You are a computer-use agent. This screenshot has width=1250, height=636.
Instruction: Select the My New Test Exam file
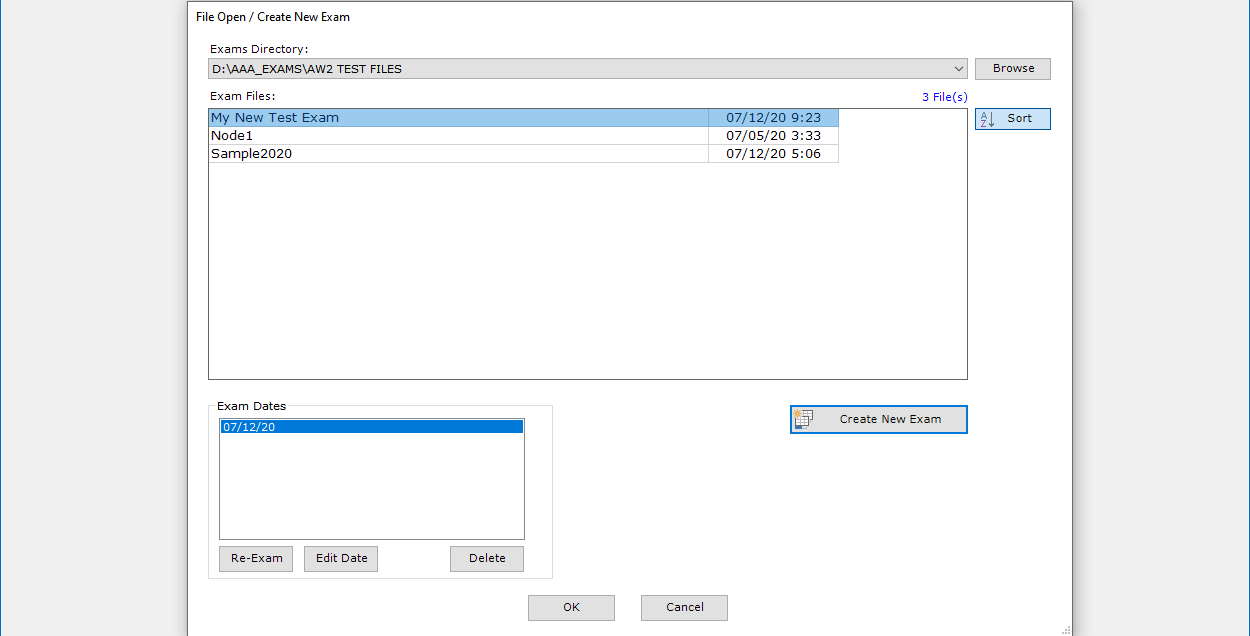coord(275,118)
